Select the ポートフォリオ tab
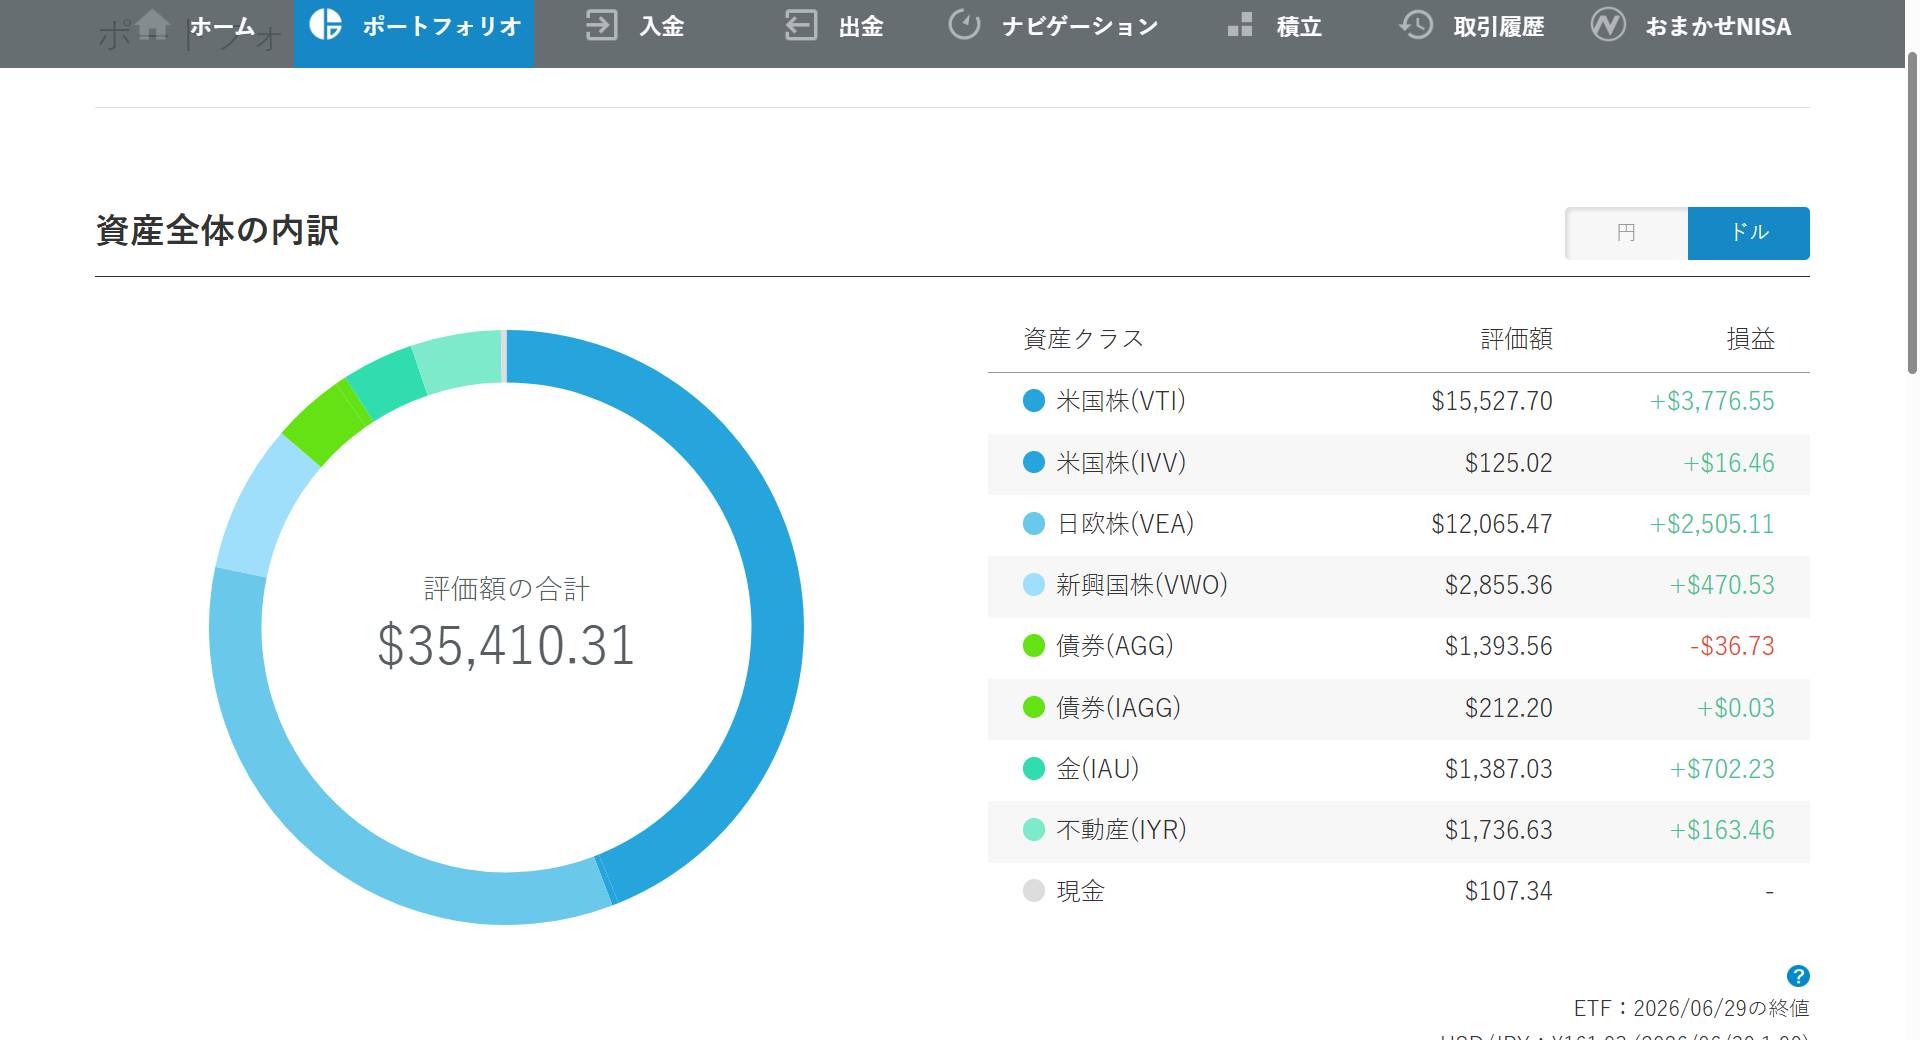This screenshot has height=1040, width=1920. click(414, 34)
